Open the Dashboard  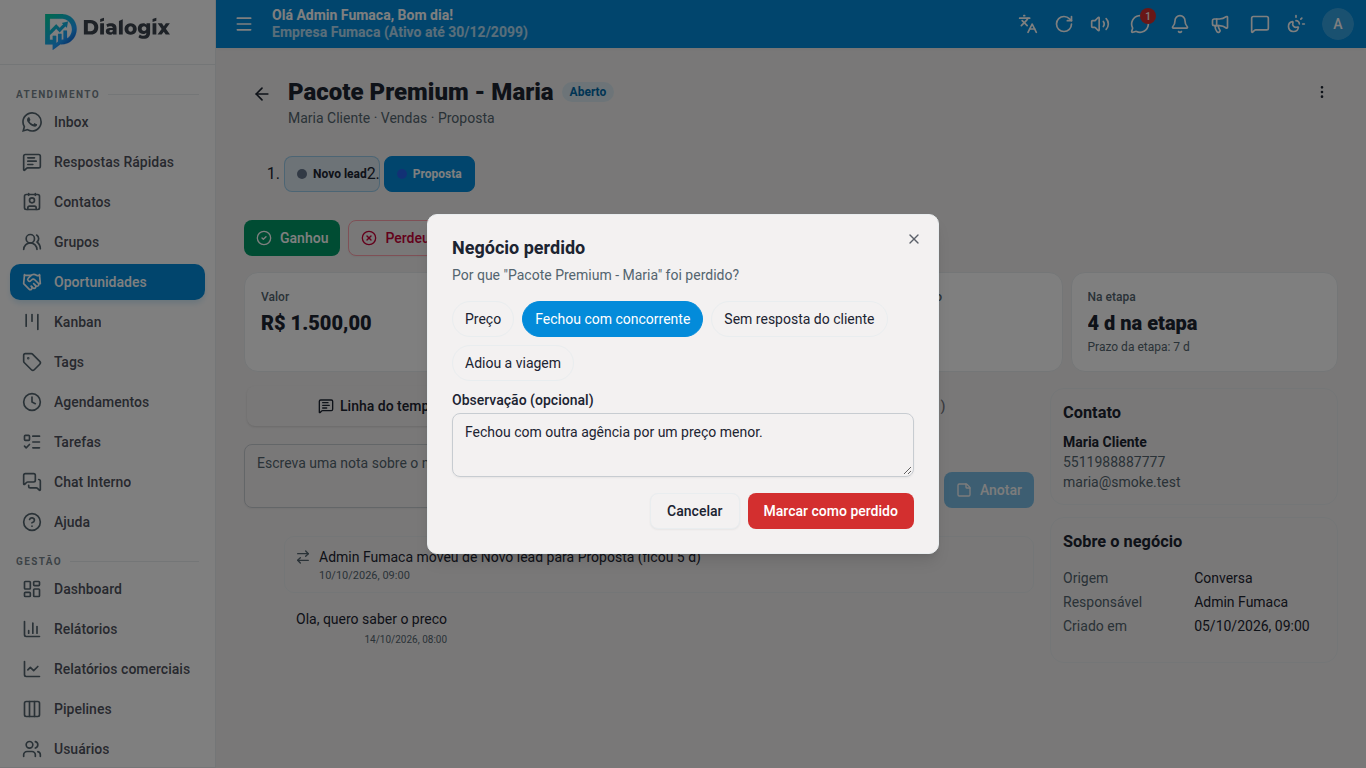coord(108,589)
